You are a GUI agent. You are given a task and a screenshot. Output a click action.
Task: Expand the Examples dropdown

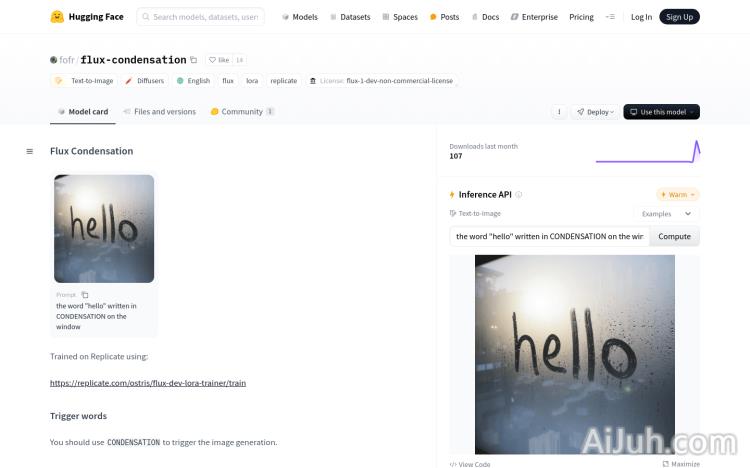pyautogui.click(x=667, y=214)
